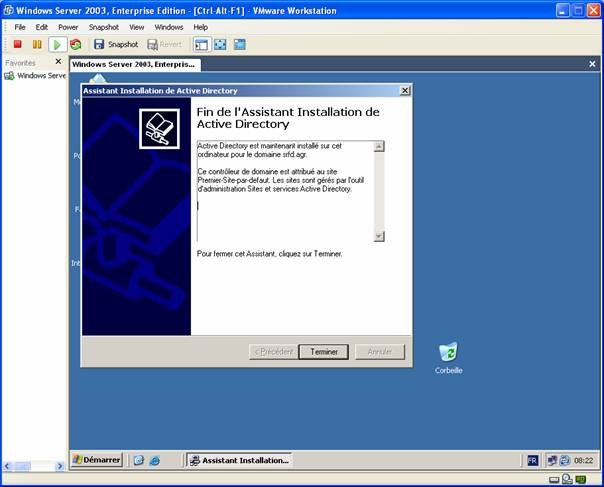The height and width of the screenshot is (487, 604).
Task: Click the FR language indicator
Action: (532, 460)
